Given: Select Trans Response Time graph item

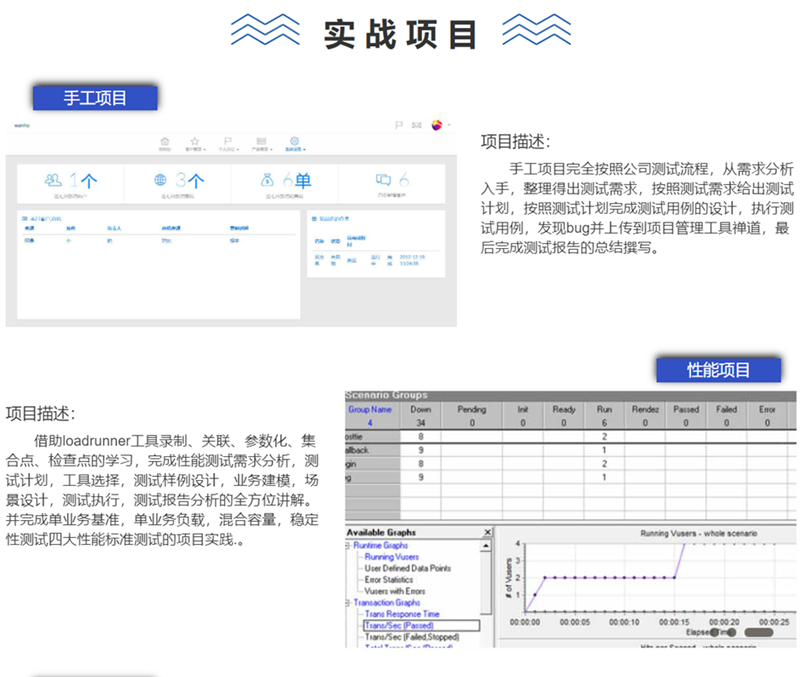Looking at the screenshot, I should click(402, 614).
